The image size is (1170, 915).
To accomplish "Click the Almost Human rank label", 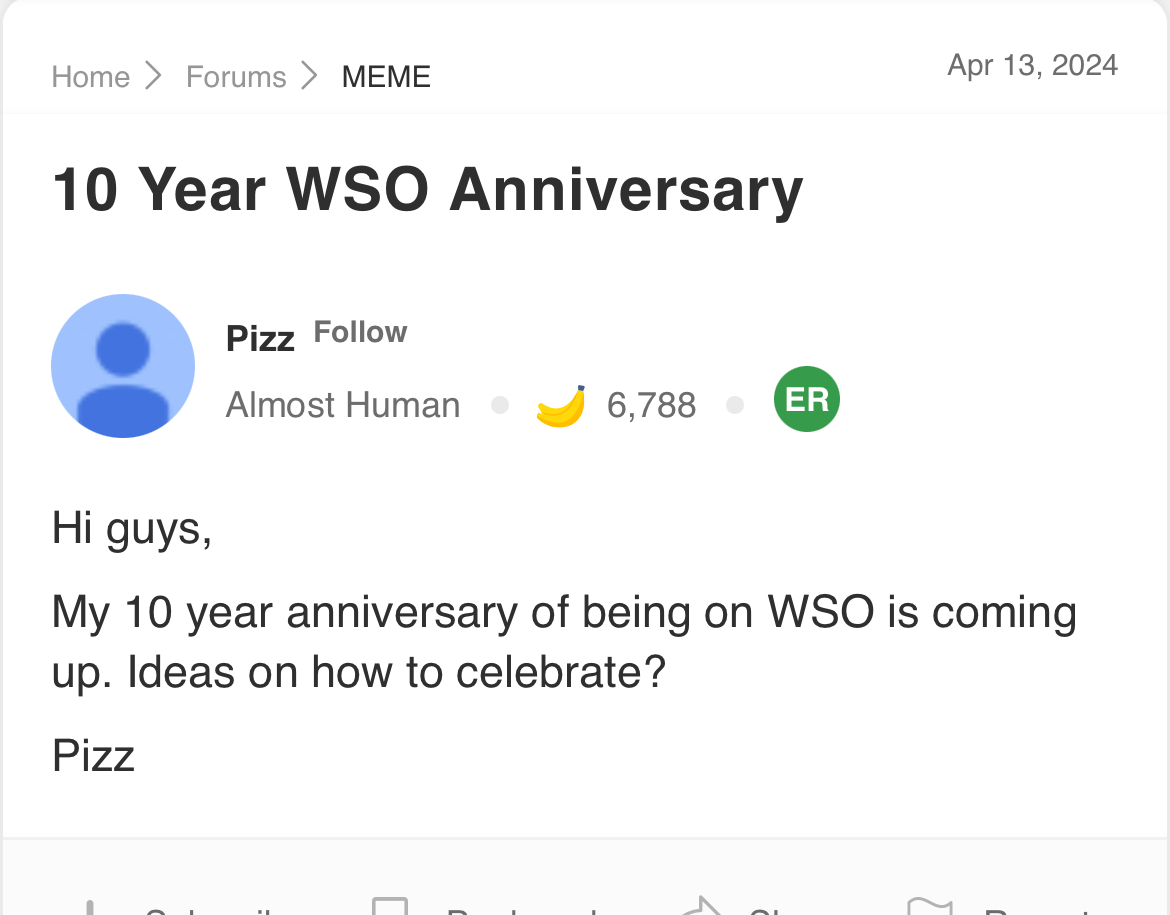I will coord(343,406).
